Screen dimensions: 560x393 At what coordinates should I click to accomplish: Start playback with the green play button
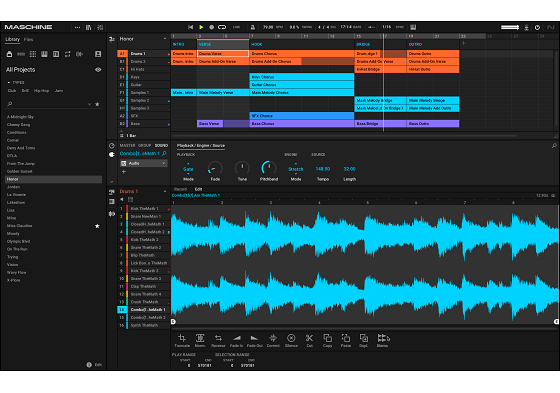(x=201, y=27)
